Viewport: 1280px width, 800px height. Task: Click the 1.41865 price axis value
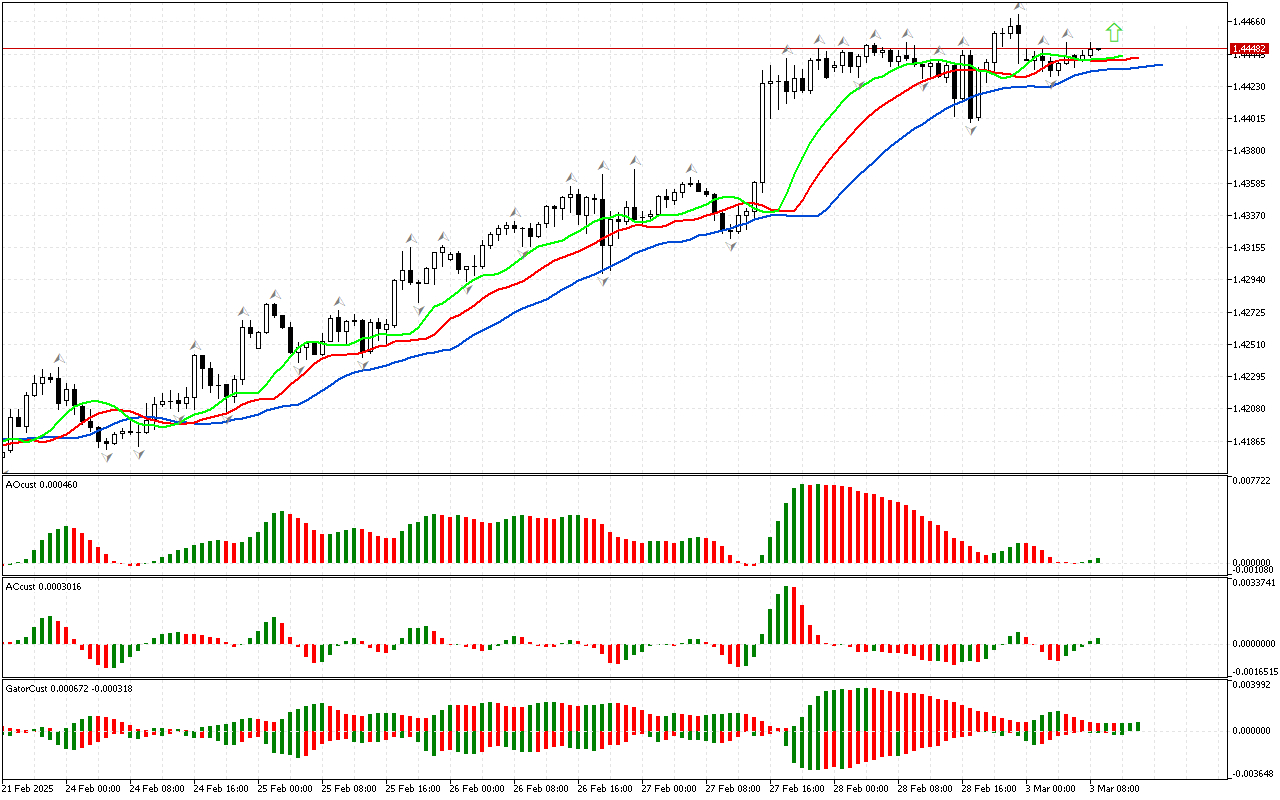1251,442
